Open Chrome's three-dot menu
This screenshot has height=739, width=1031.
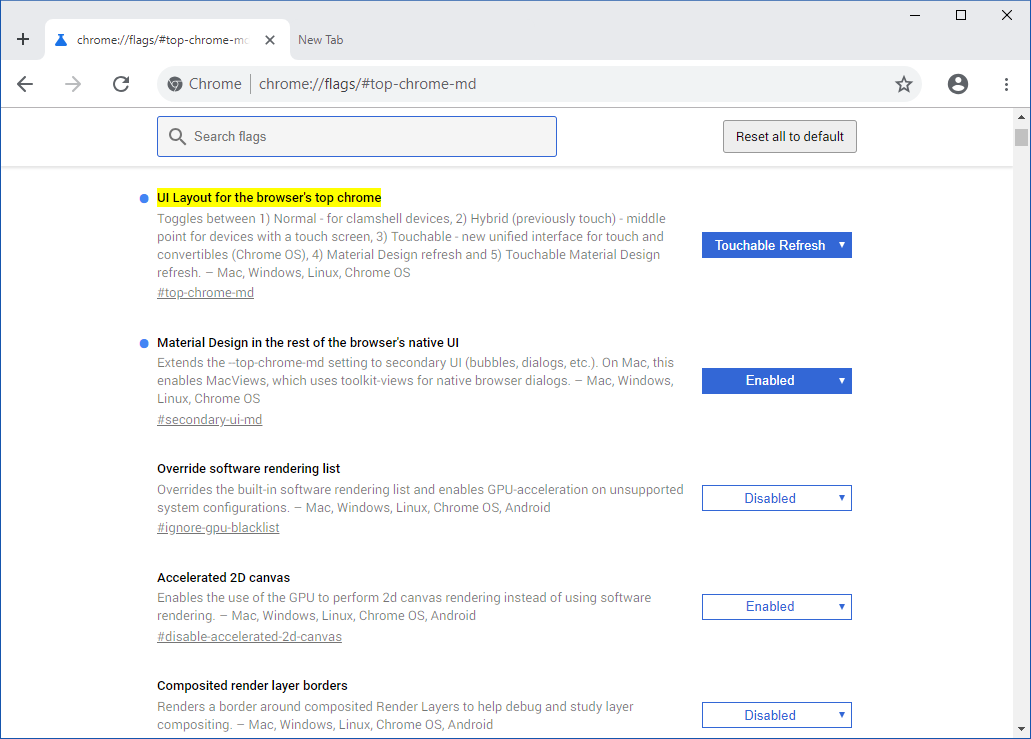point(1006,84)
